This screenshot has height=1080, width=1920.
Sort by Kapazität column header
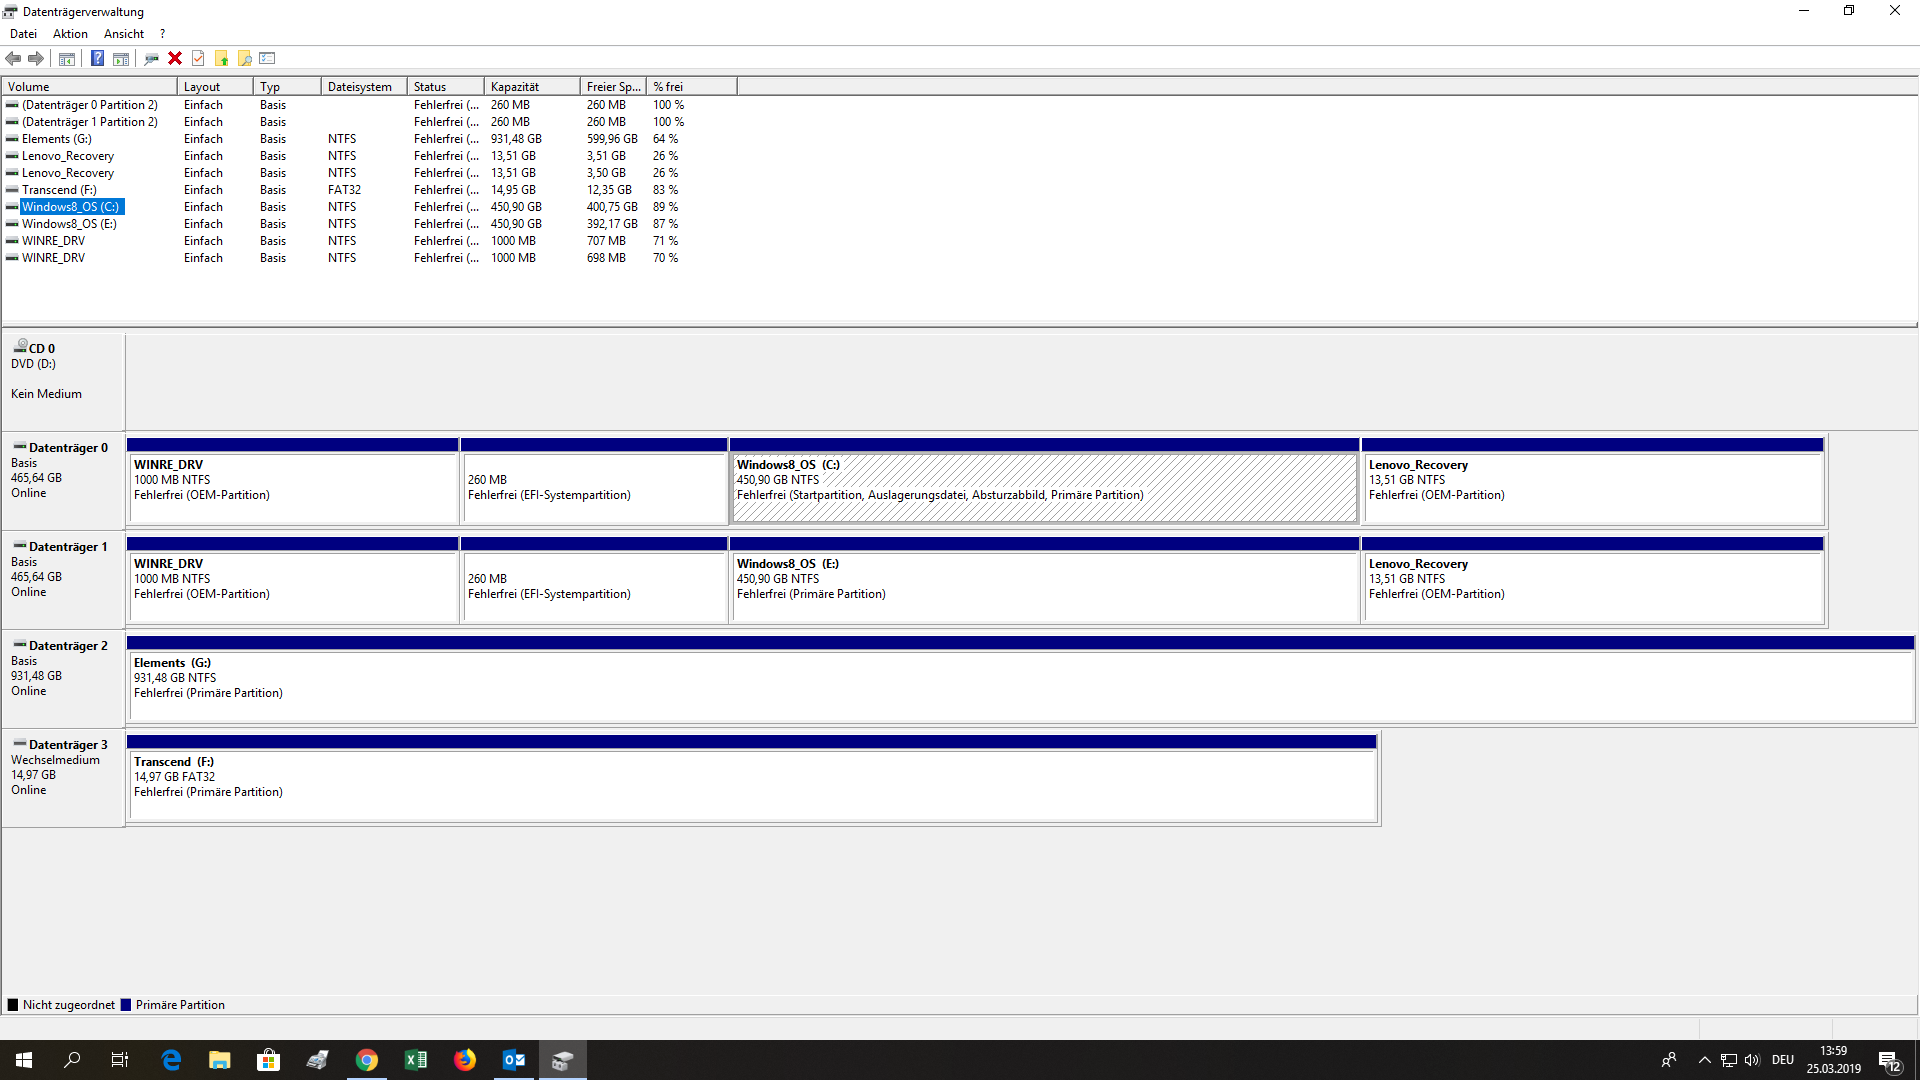point(531,87)
